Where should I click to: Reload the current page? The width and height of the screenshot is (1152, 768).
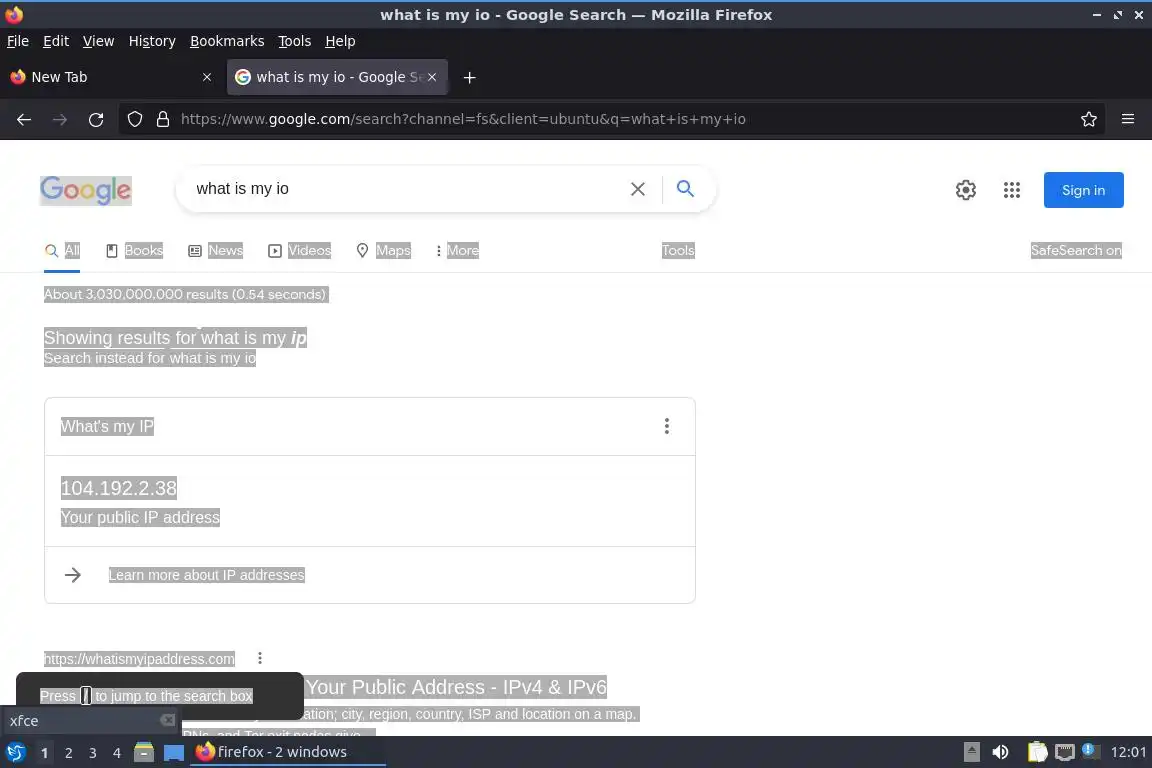point(96,120)
